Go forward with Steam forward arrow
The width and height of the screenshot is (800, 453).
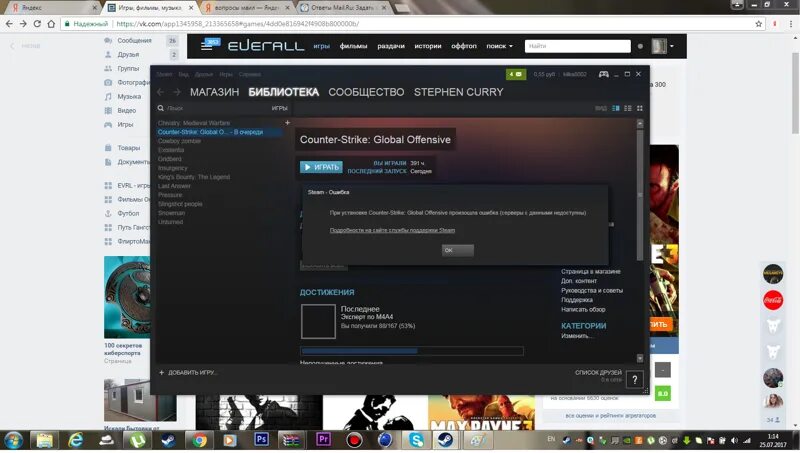tap(177, 92)
